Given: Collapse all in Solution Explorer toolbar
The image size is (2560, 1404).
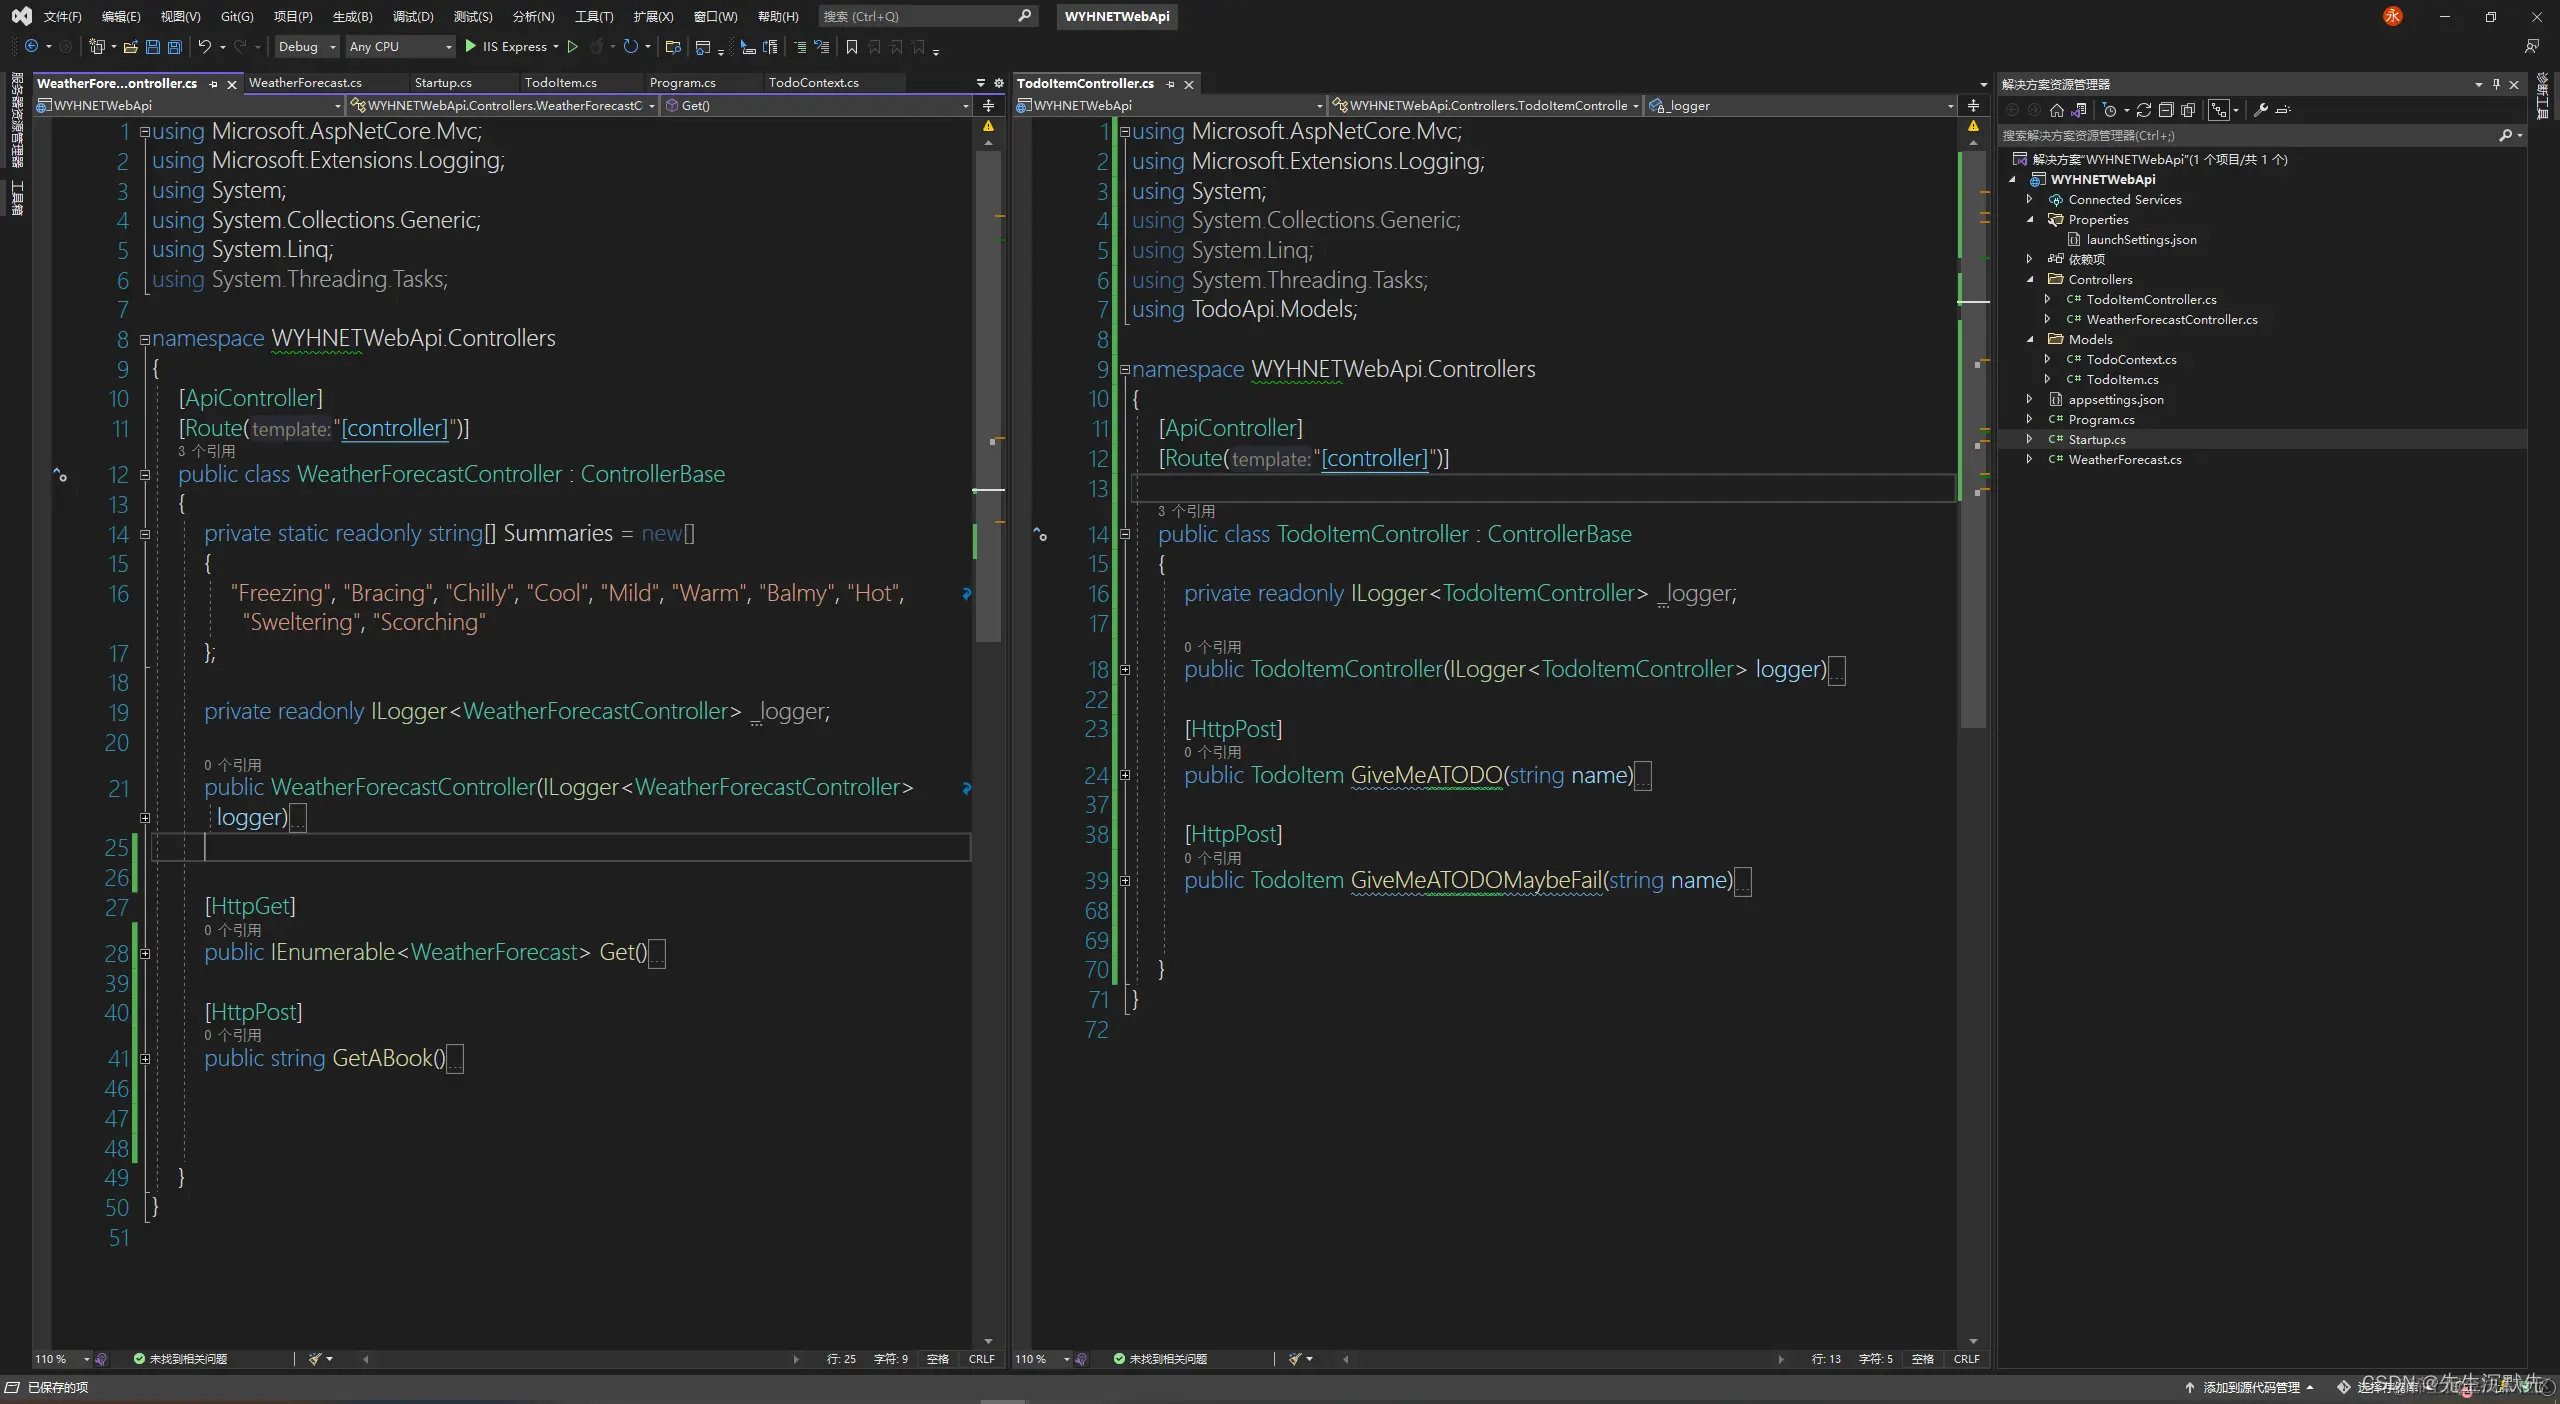Looking at the screenshot, I should point(2166,110).
